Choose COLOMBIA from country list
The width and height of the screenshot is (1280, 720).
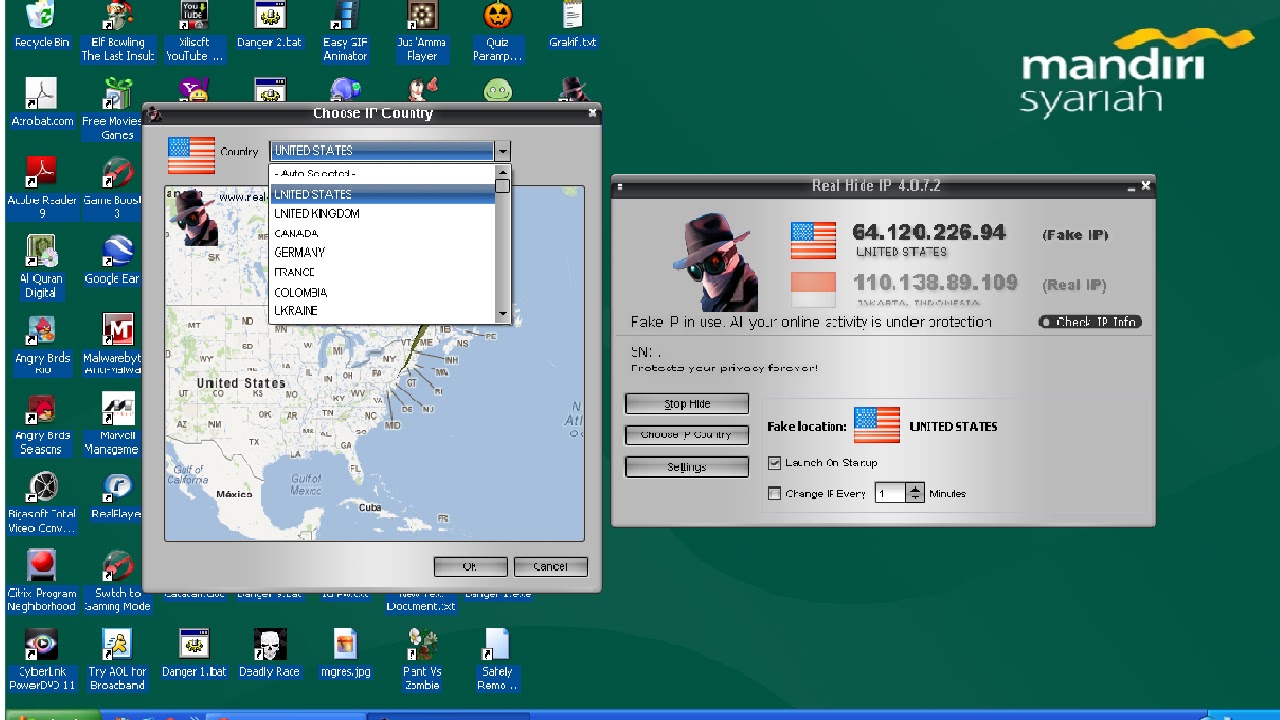tap(382, 292)
